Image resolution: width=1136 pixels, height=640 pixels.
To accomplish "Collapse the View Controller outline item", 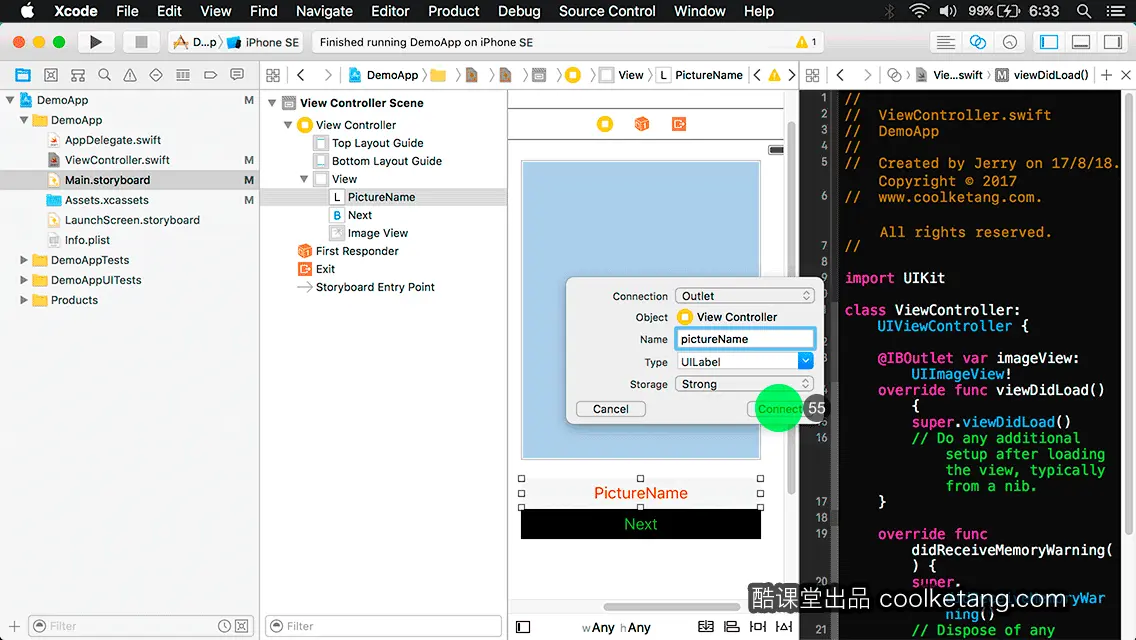I will (x=288, y=125).
